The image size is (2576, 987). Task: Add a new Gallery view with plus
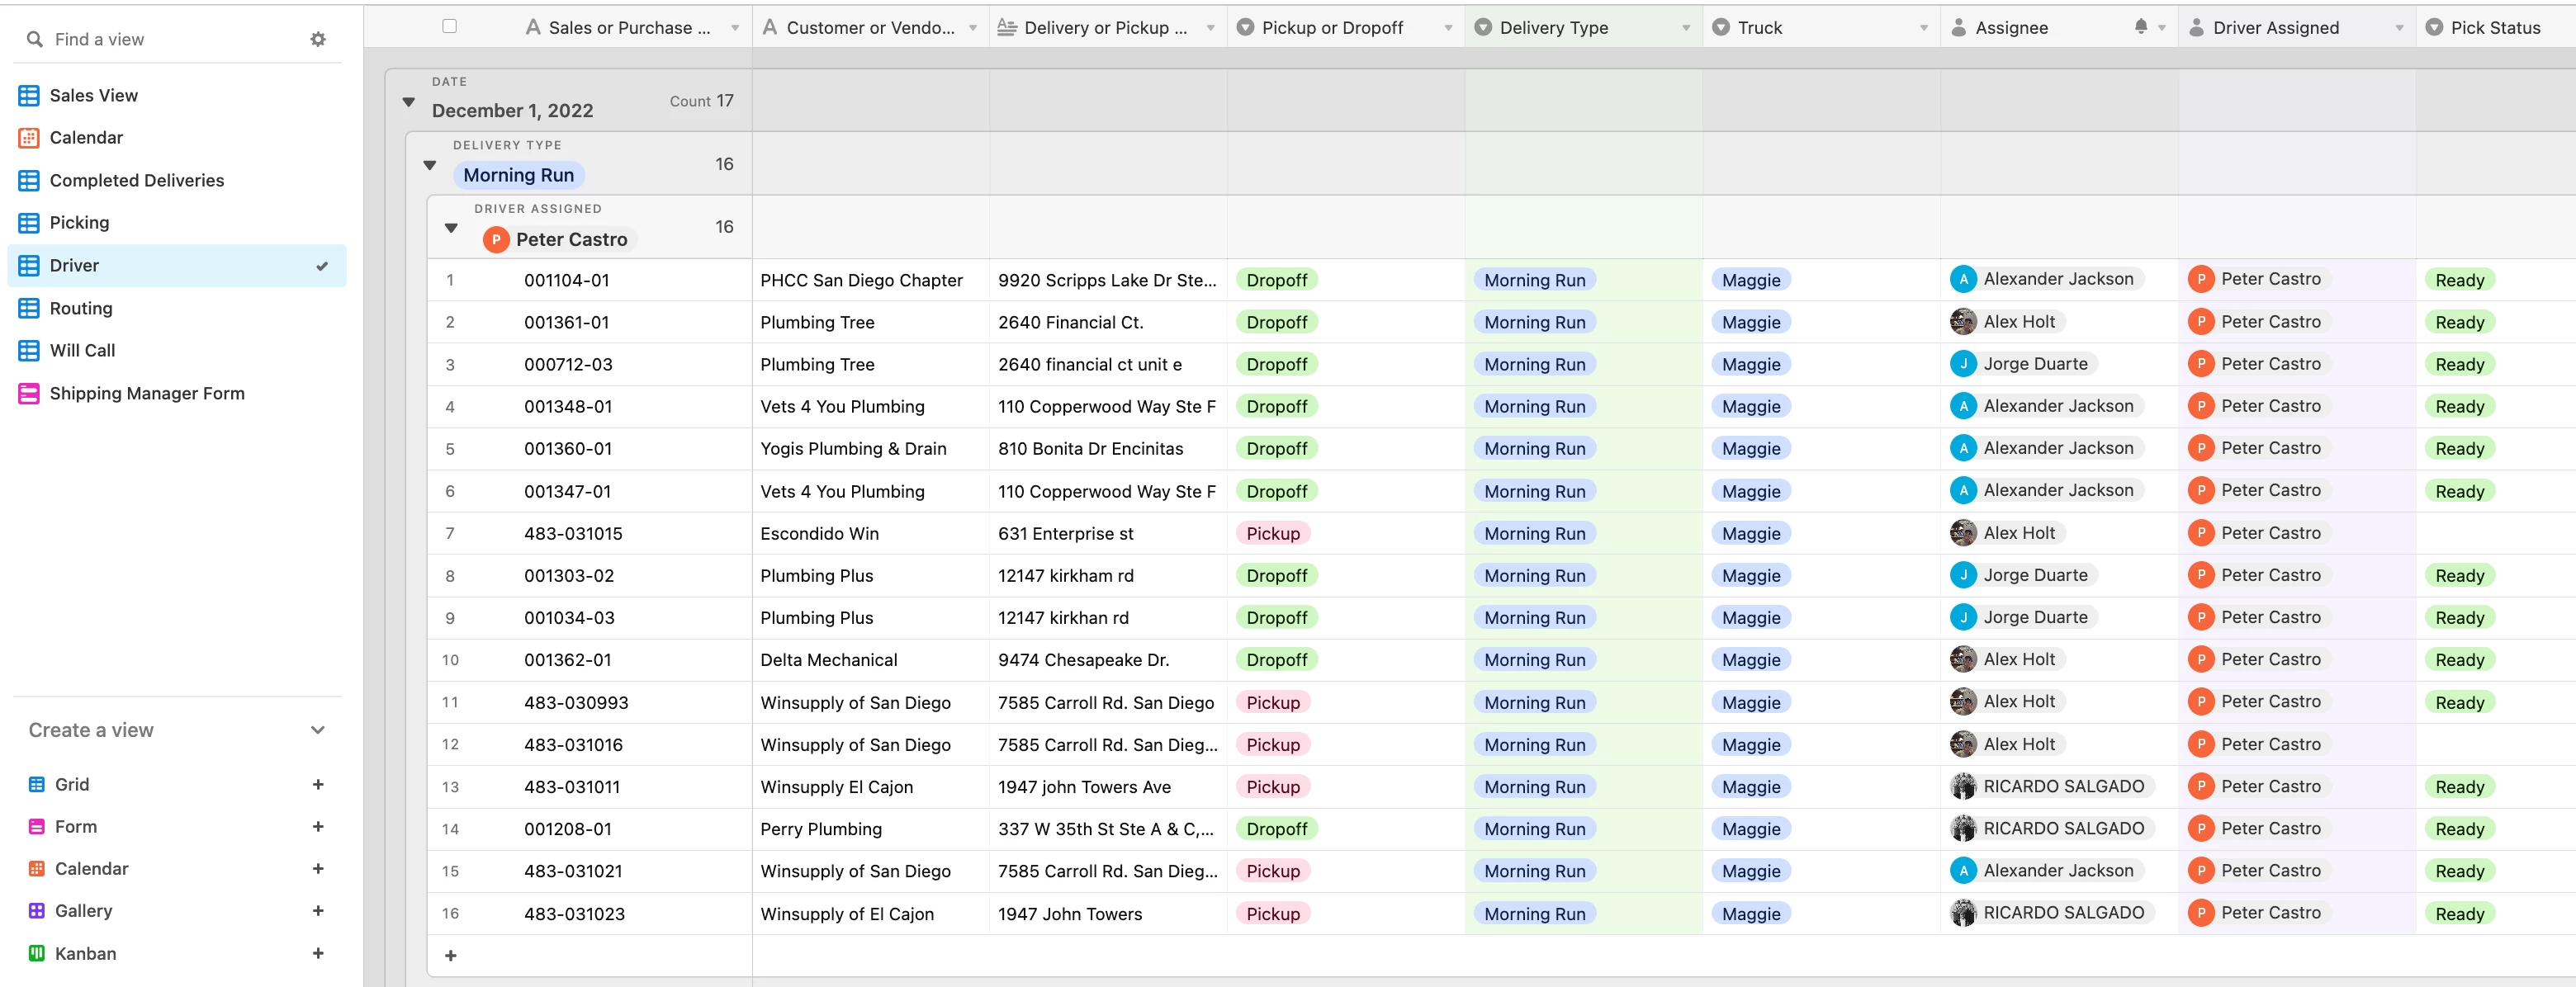pyautogui.click(x=318, y=910)
